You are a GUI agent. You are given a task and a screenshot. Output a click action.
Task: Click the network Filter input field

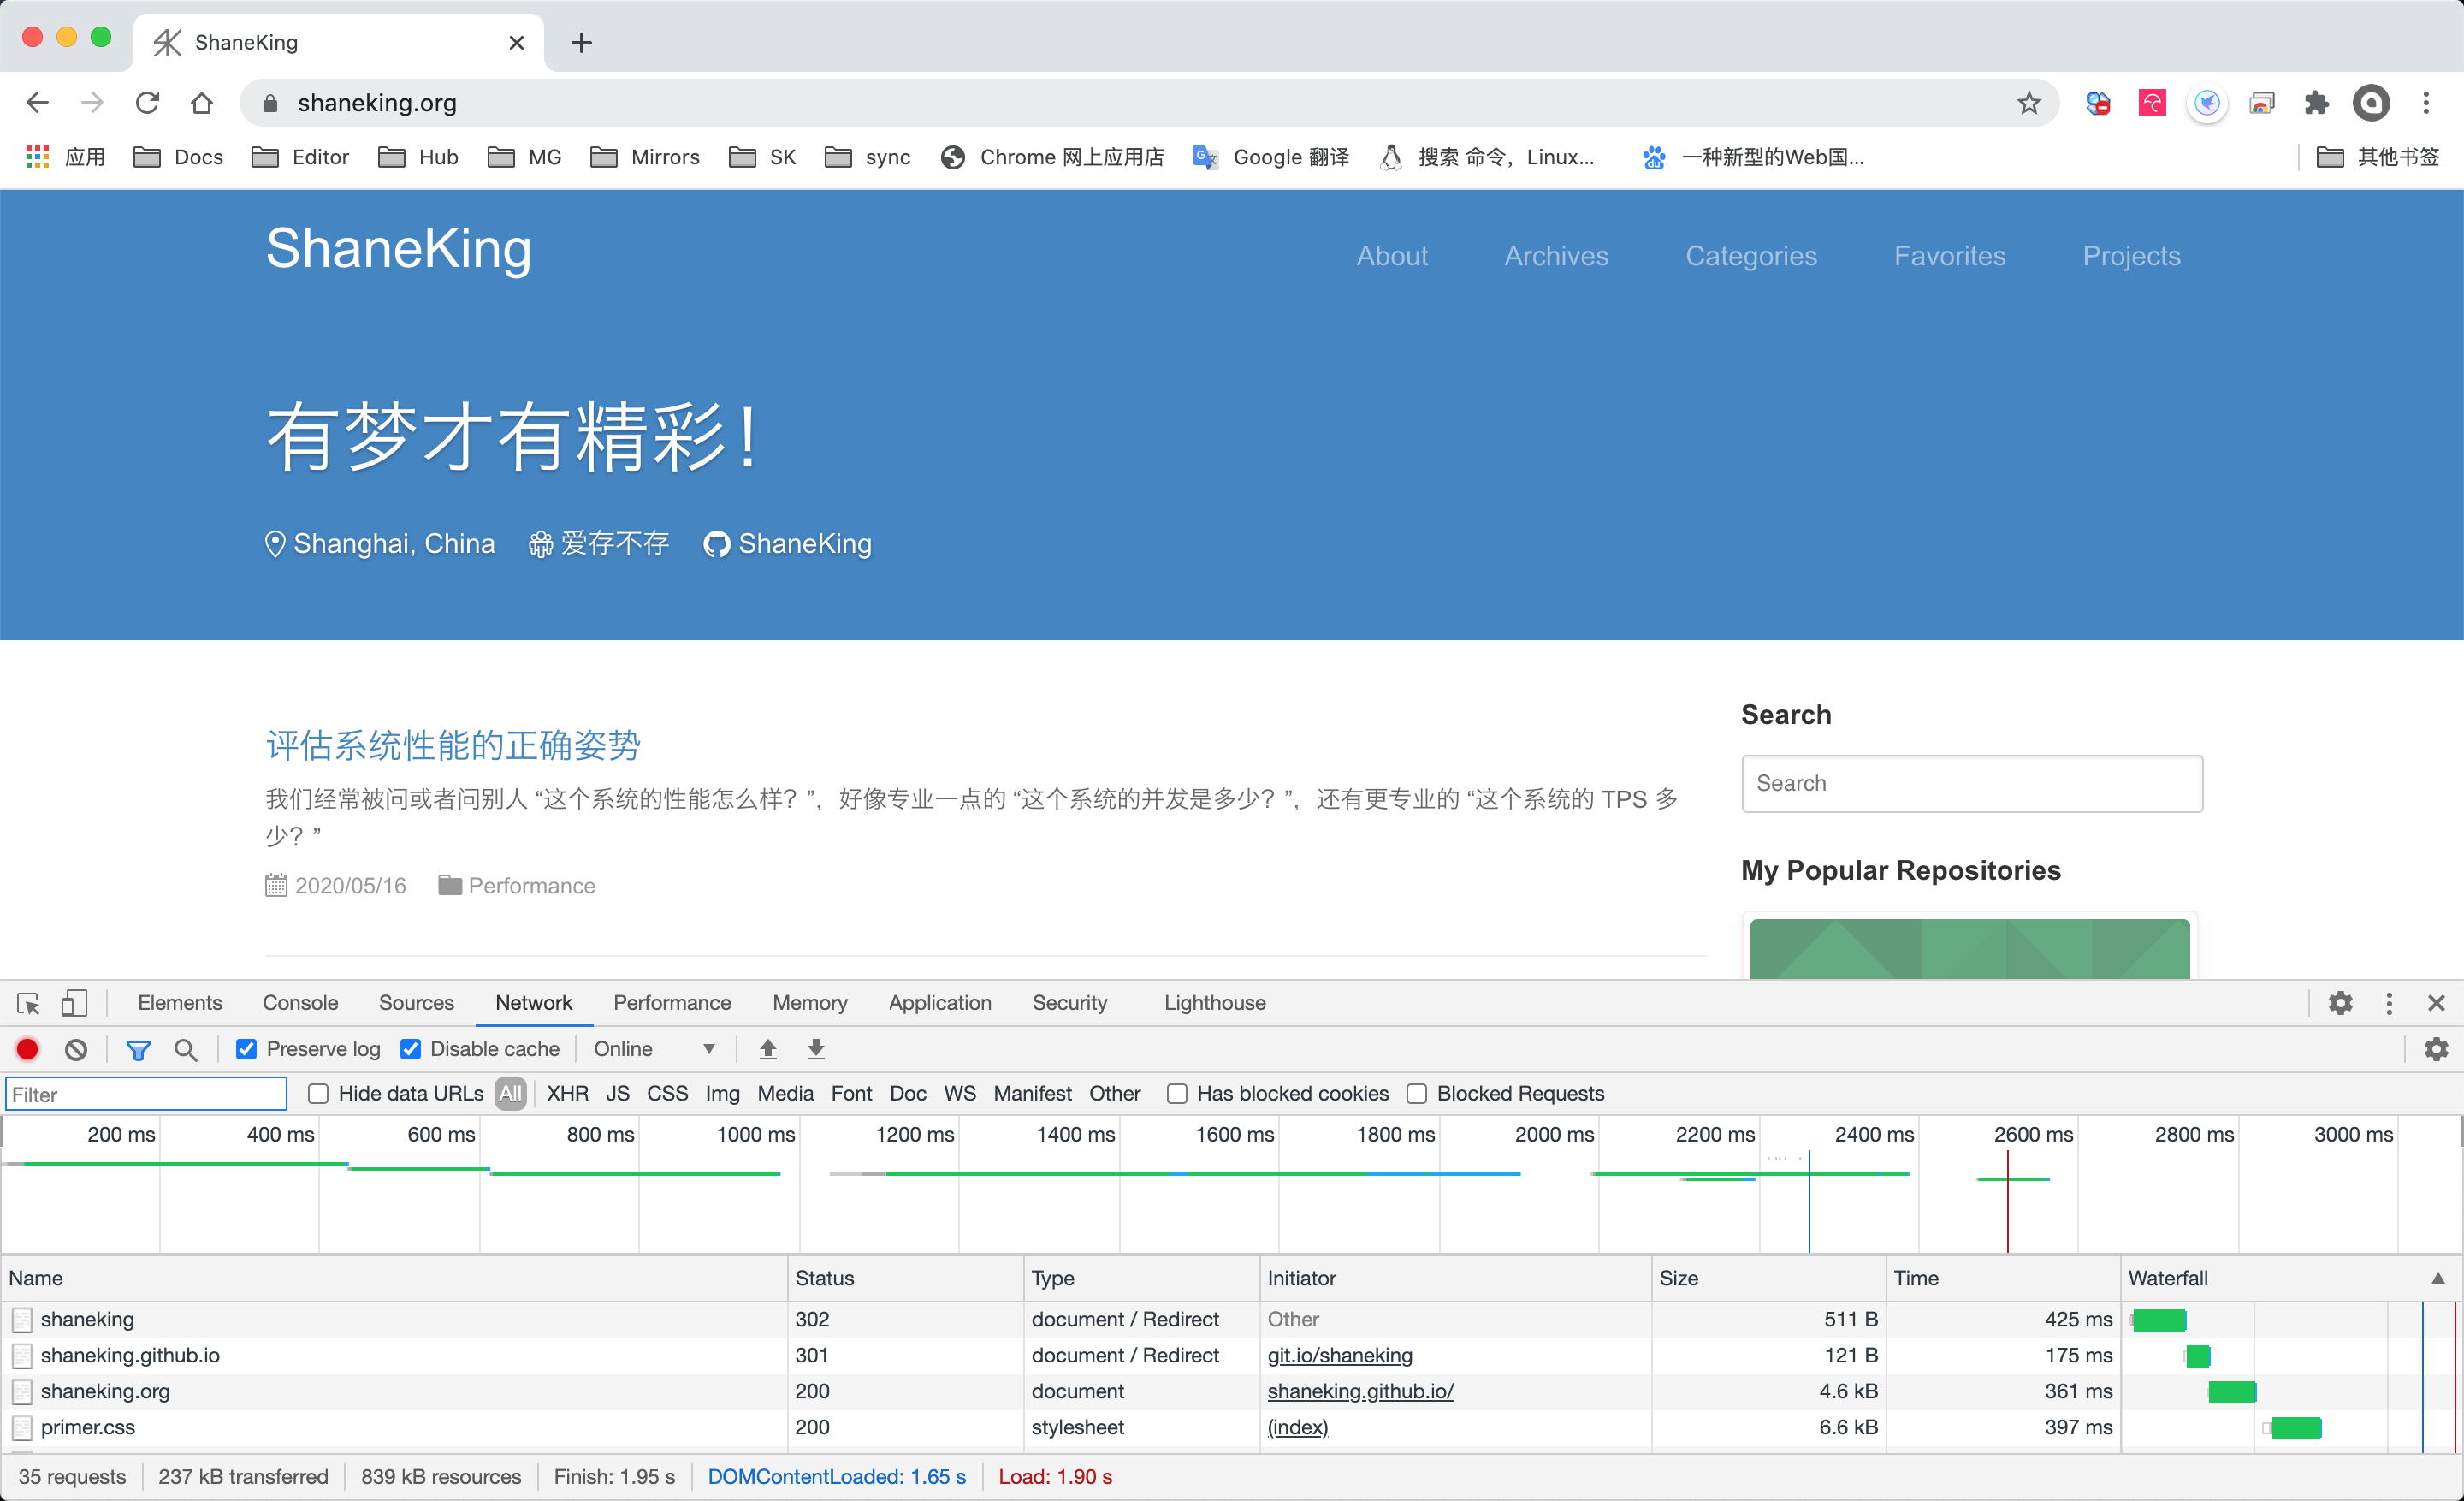[x=146, y=1094]
